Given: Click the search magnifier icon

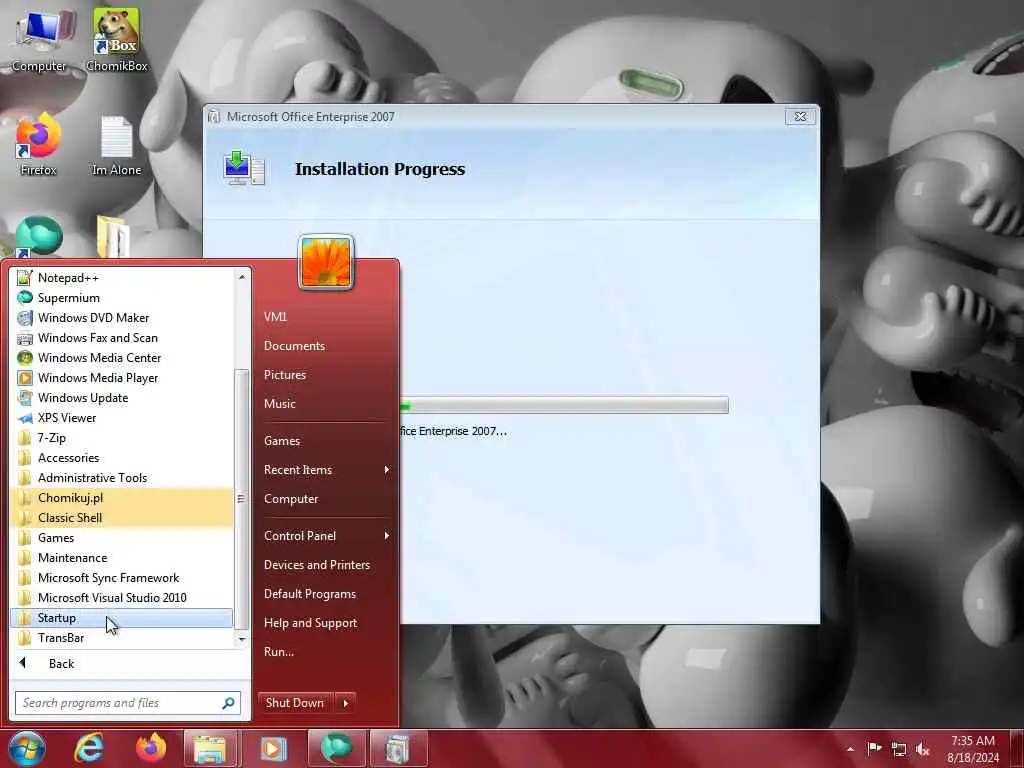Looking at the screenshot, I should coord(229,703).
